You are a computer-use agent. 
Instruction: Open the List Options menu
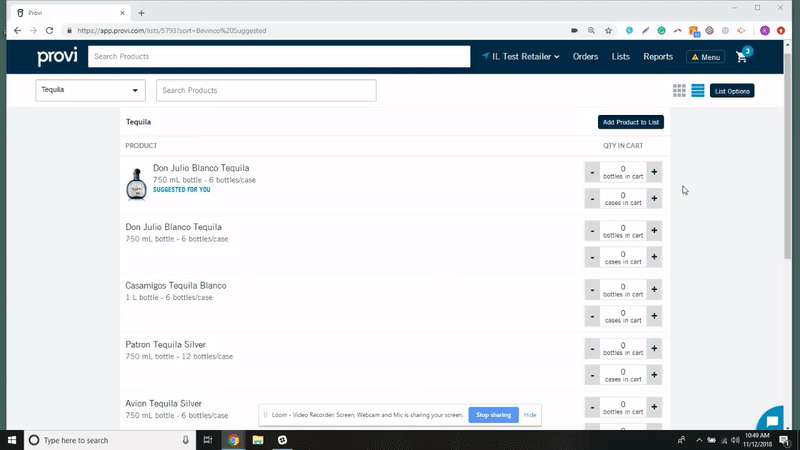pos(732,91)
